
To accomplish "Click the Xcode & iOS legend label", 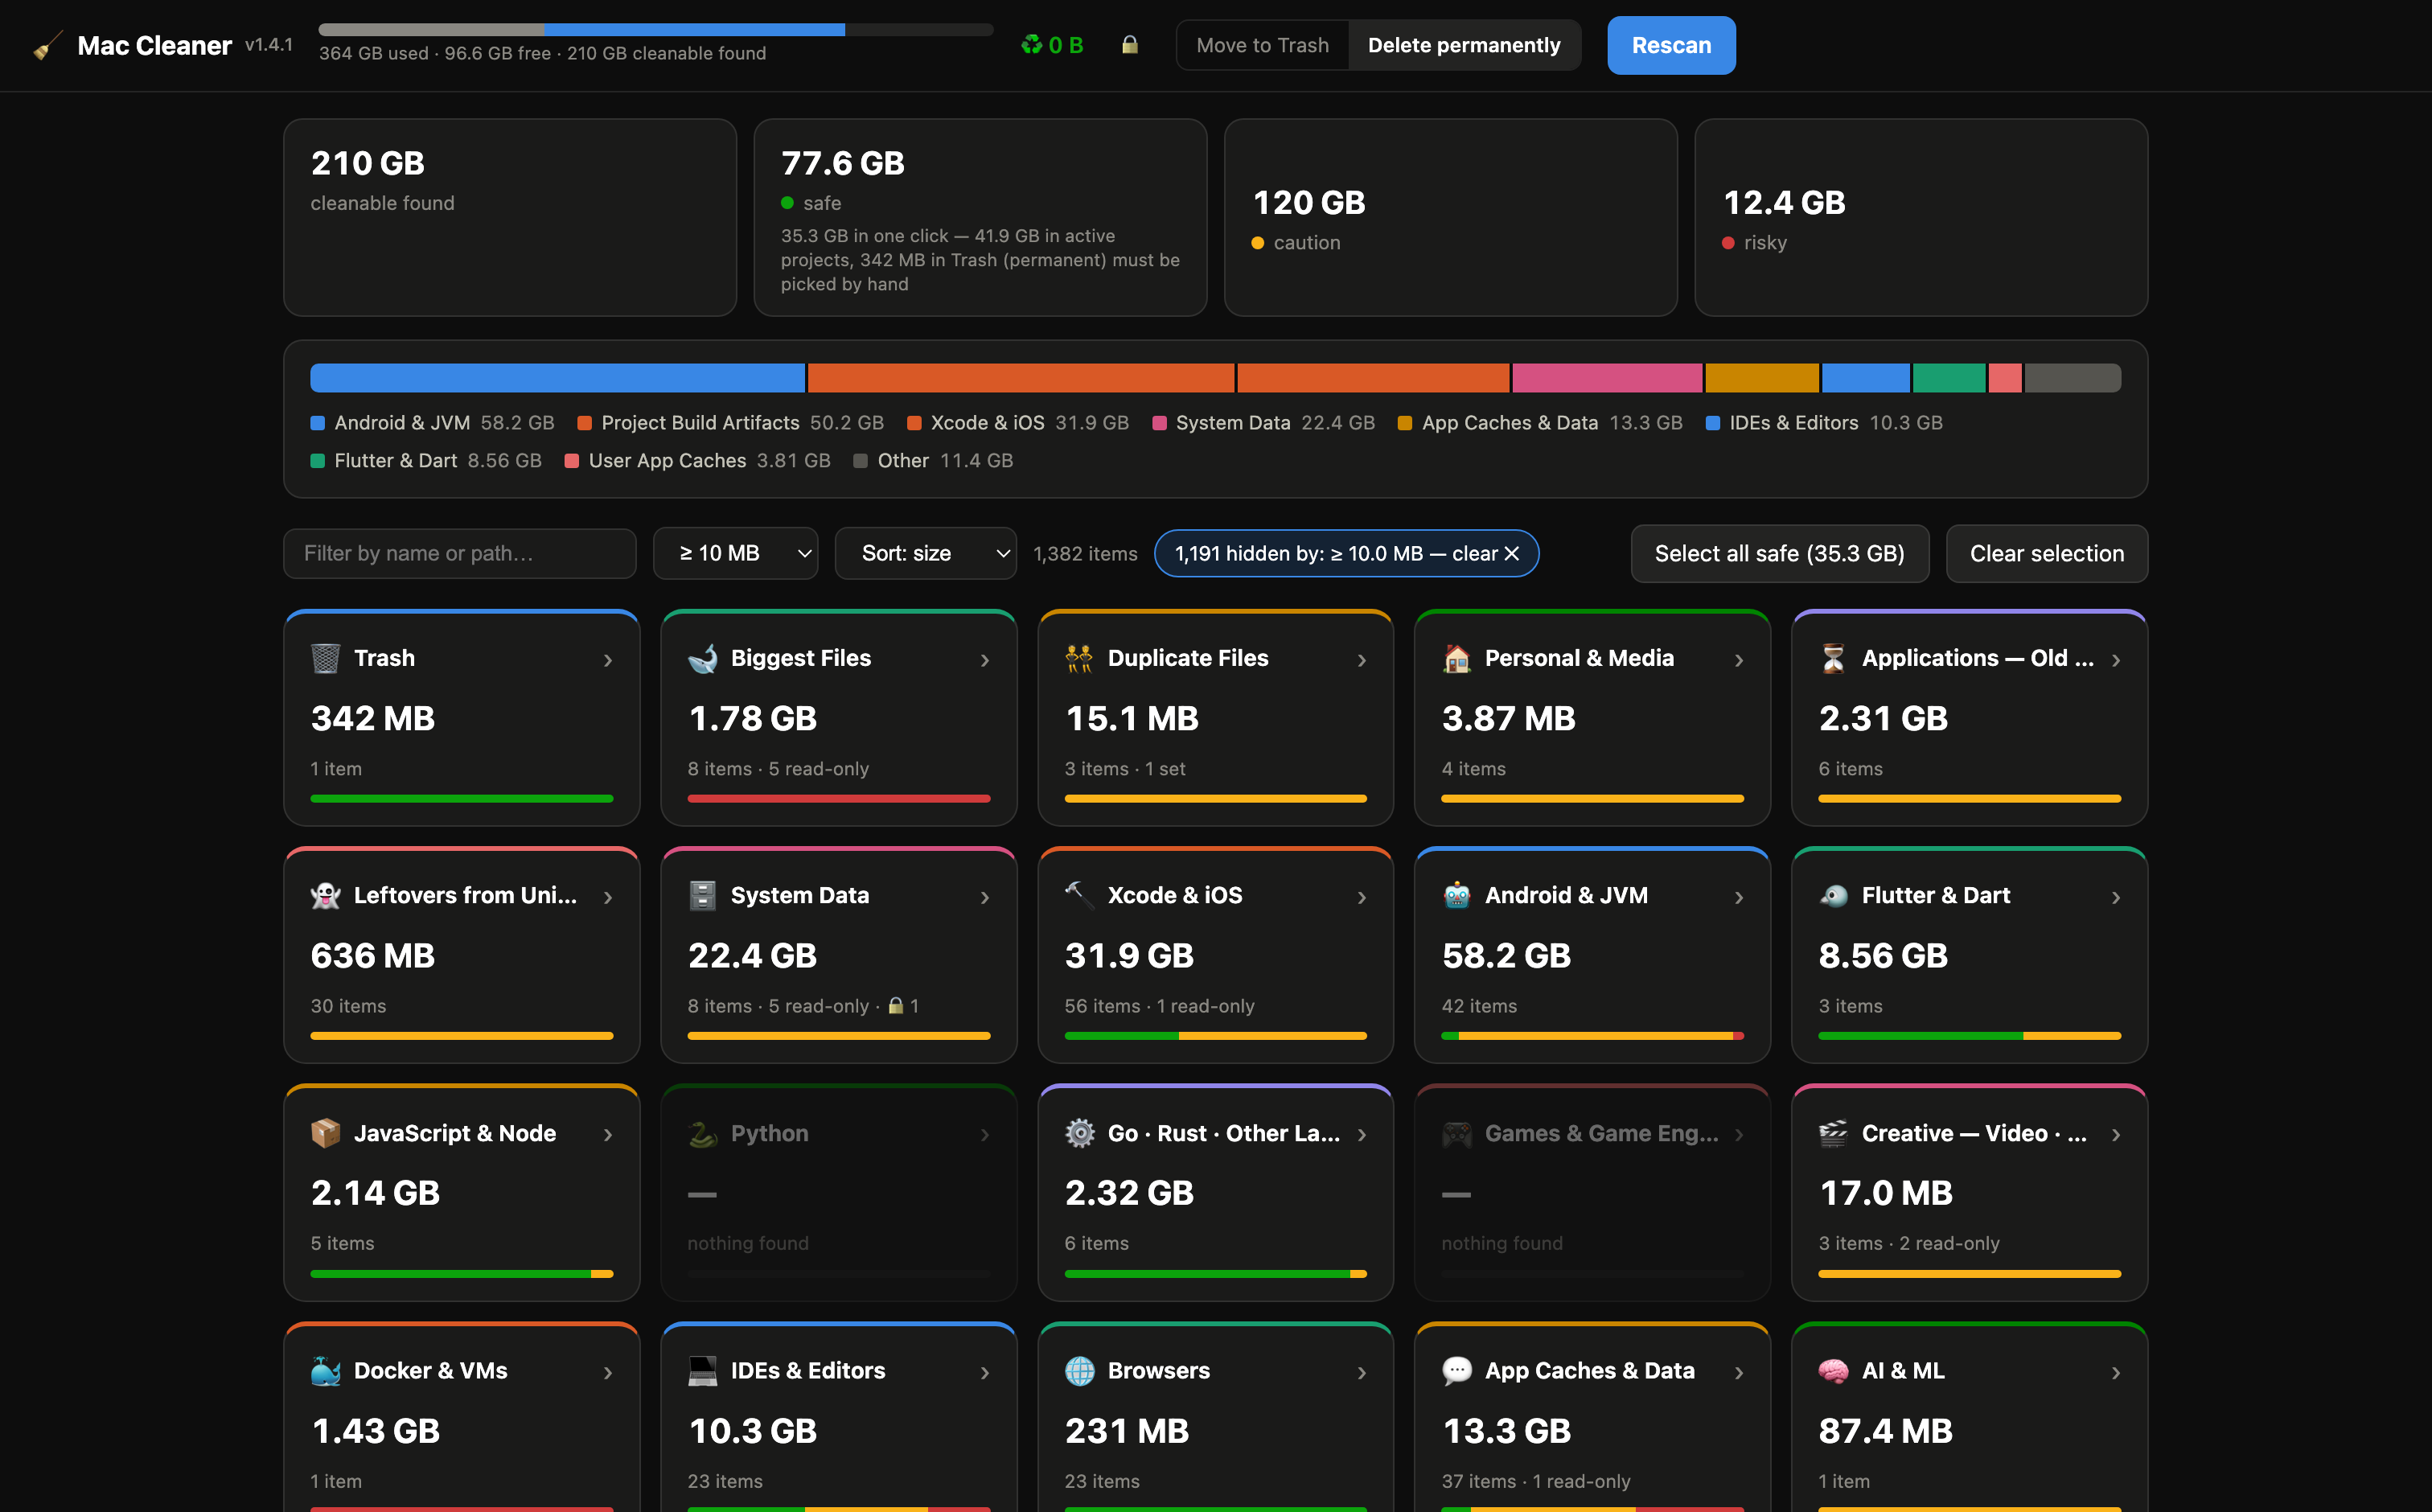I will tap(987, 423).
